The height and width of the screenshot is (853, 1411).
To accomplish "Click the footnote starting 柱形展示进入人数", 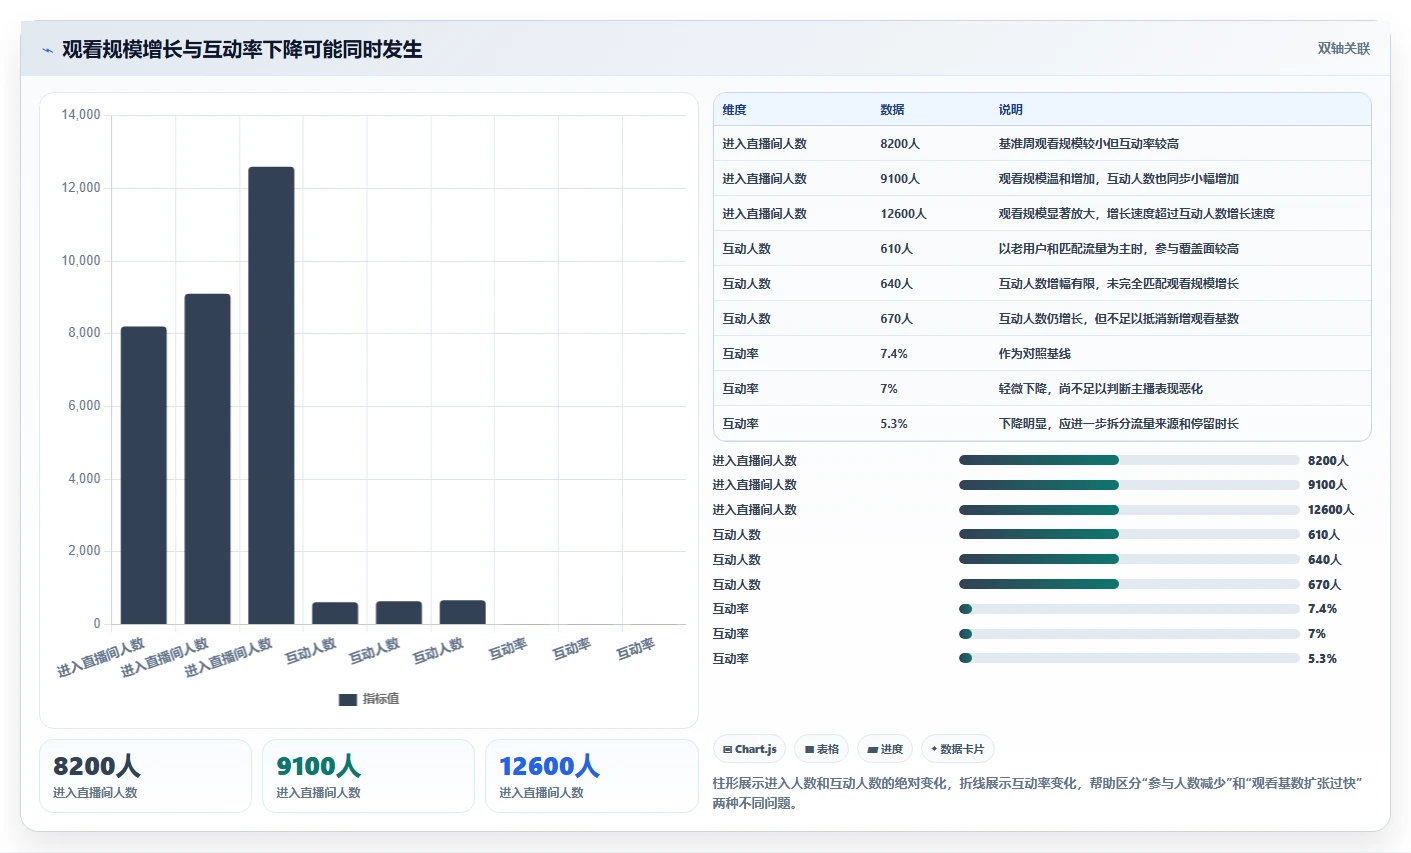I will click(1037, 793).
